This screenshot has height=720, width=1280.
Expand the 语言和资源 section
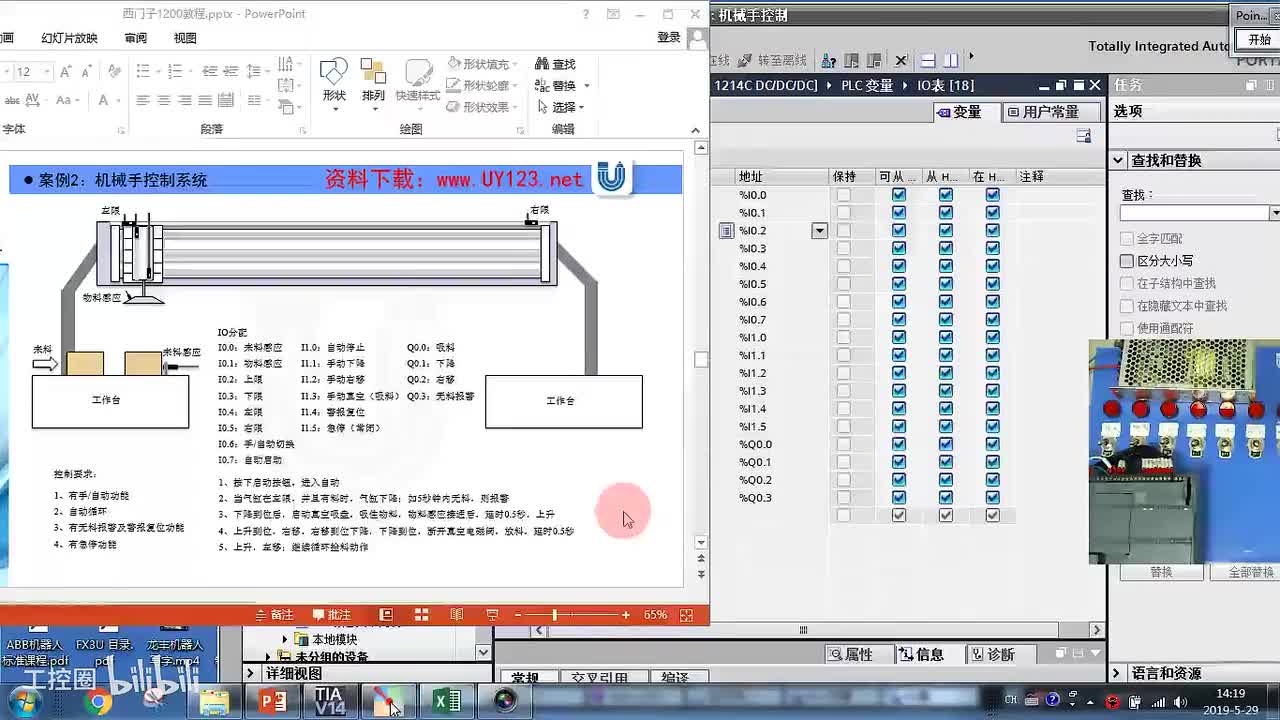(1118, 674)
